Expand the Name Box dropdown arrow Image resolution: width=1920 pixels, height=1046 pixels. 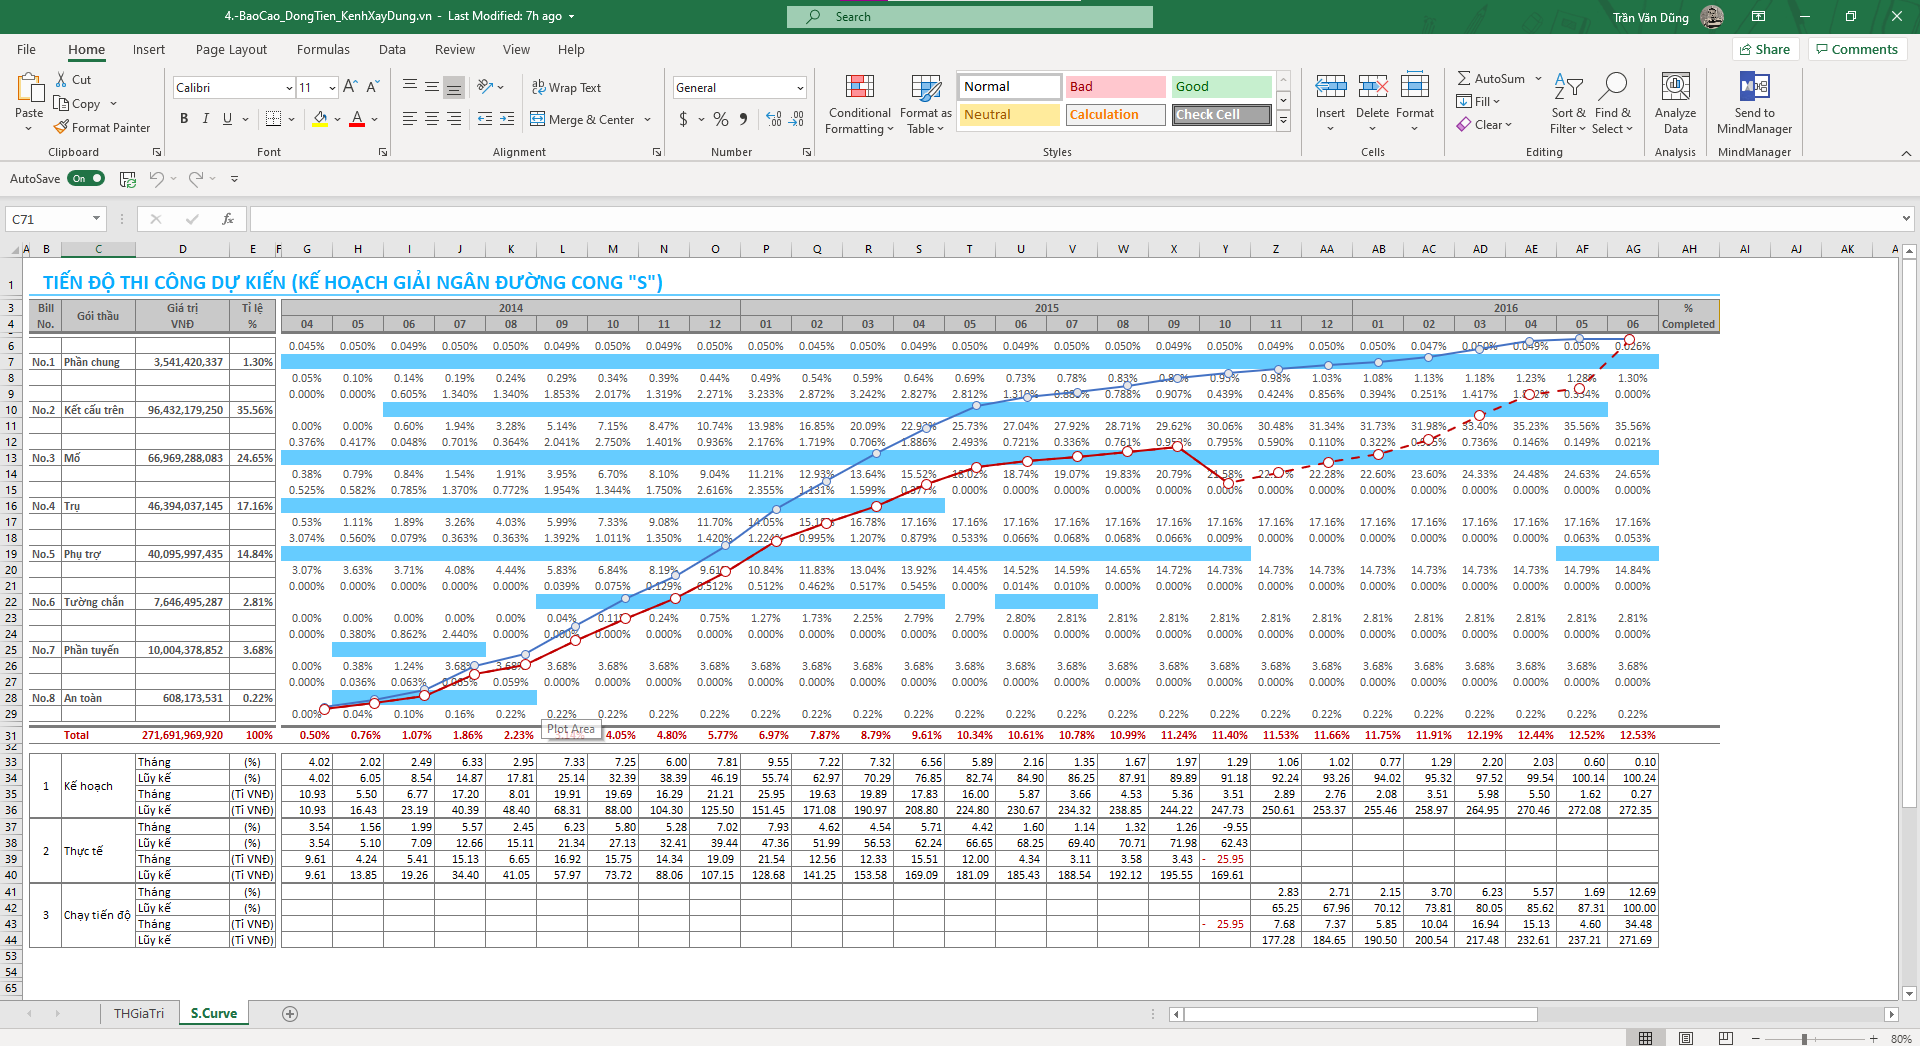(x=97, y=219)
